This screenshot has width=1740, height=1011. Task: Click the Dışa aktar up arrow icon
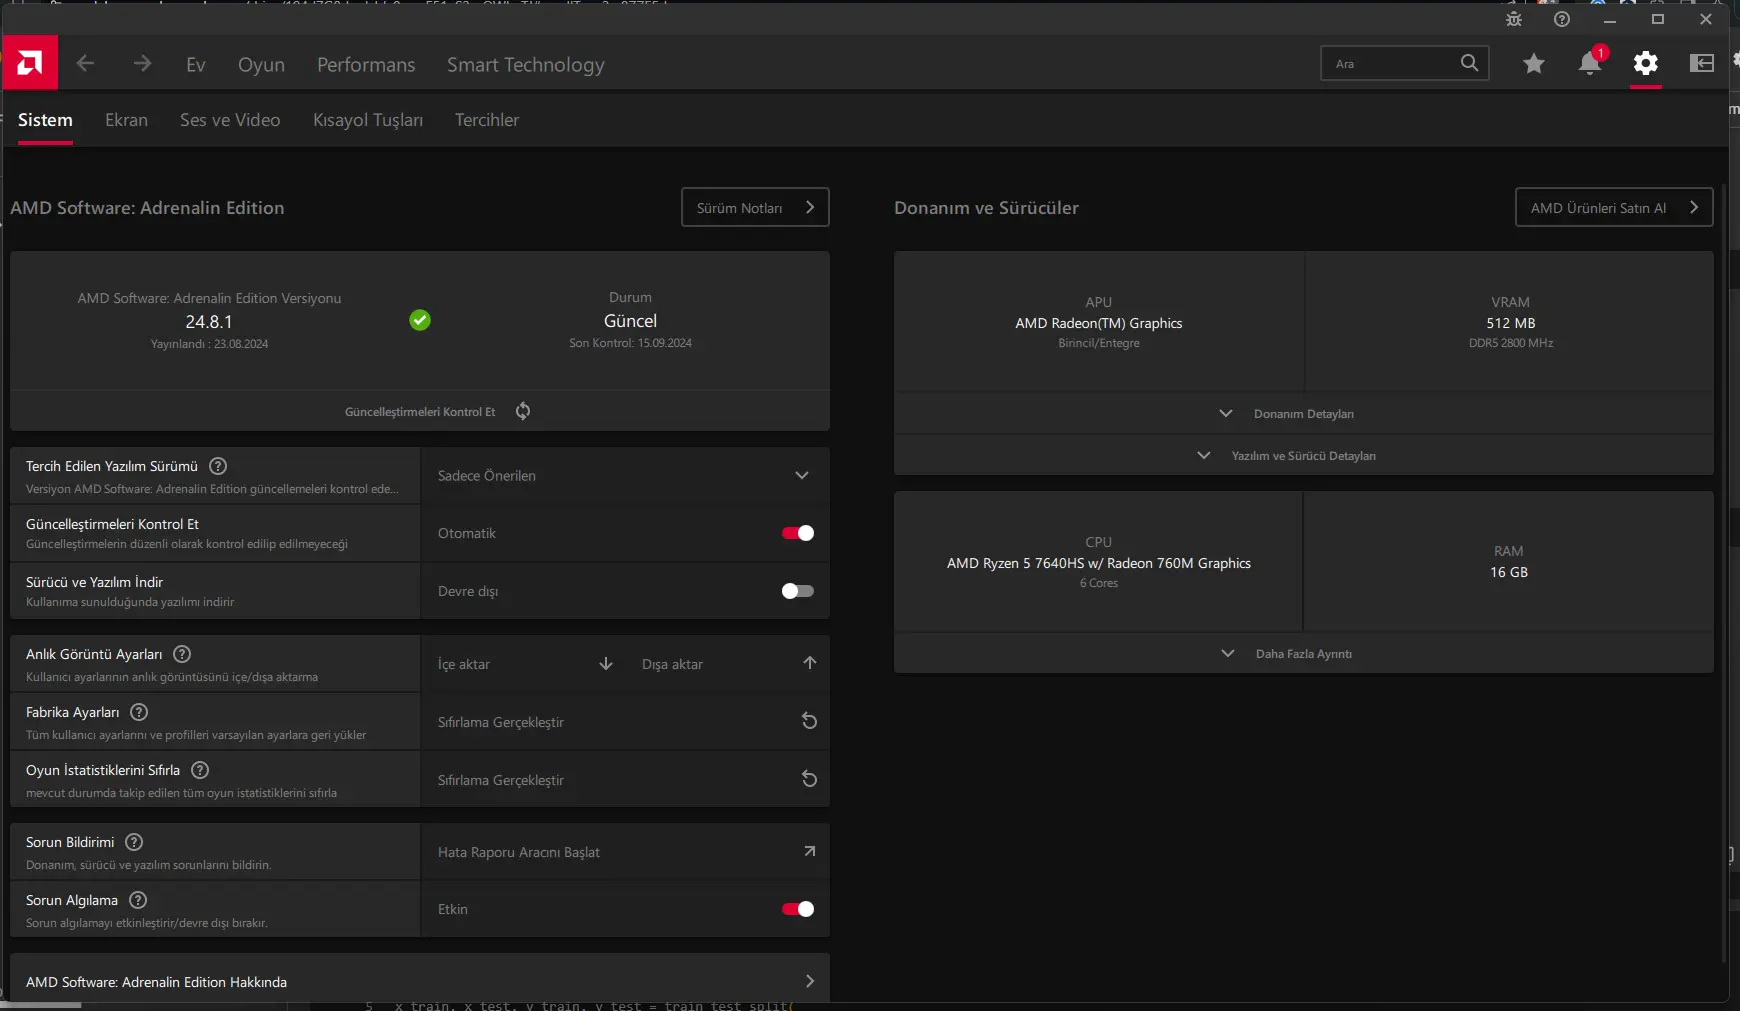(810, 663)
